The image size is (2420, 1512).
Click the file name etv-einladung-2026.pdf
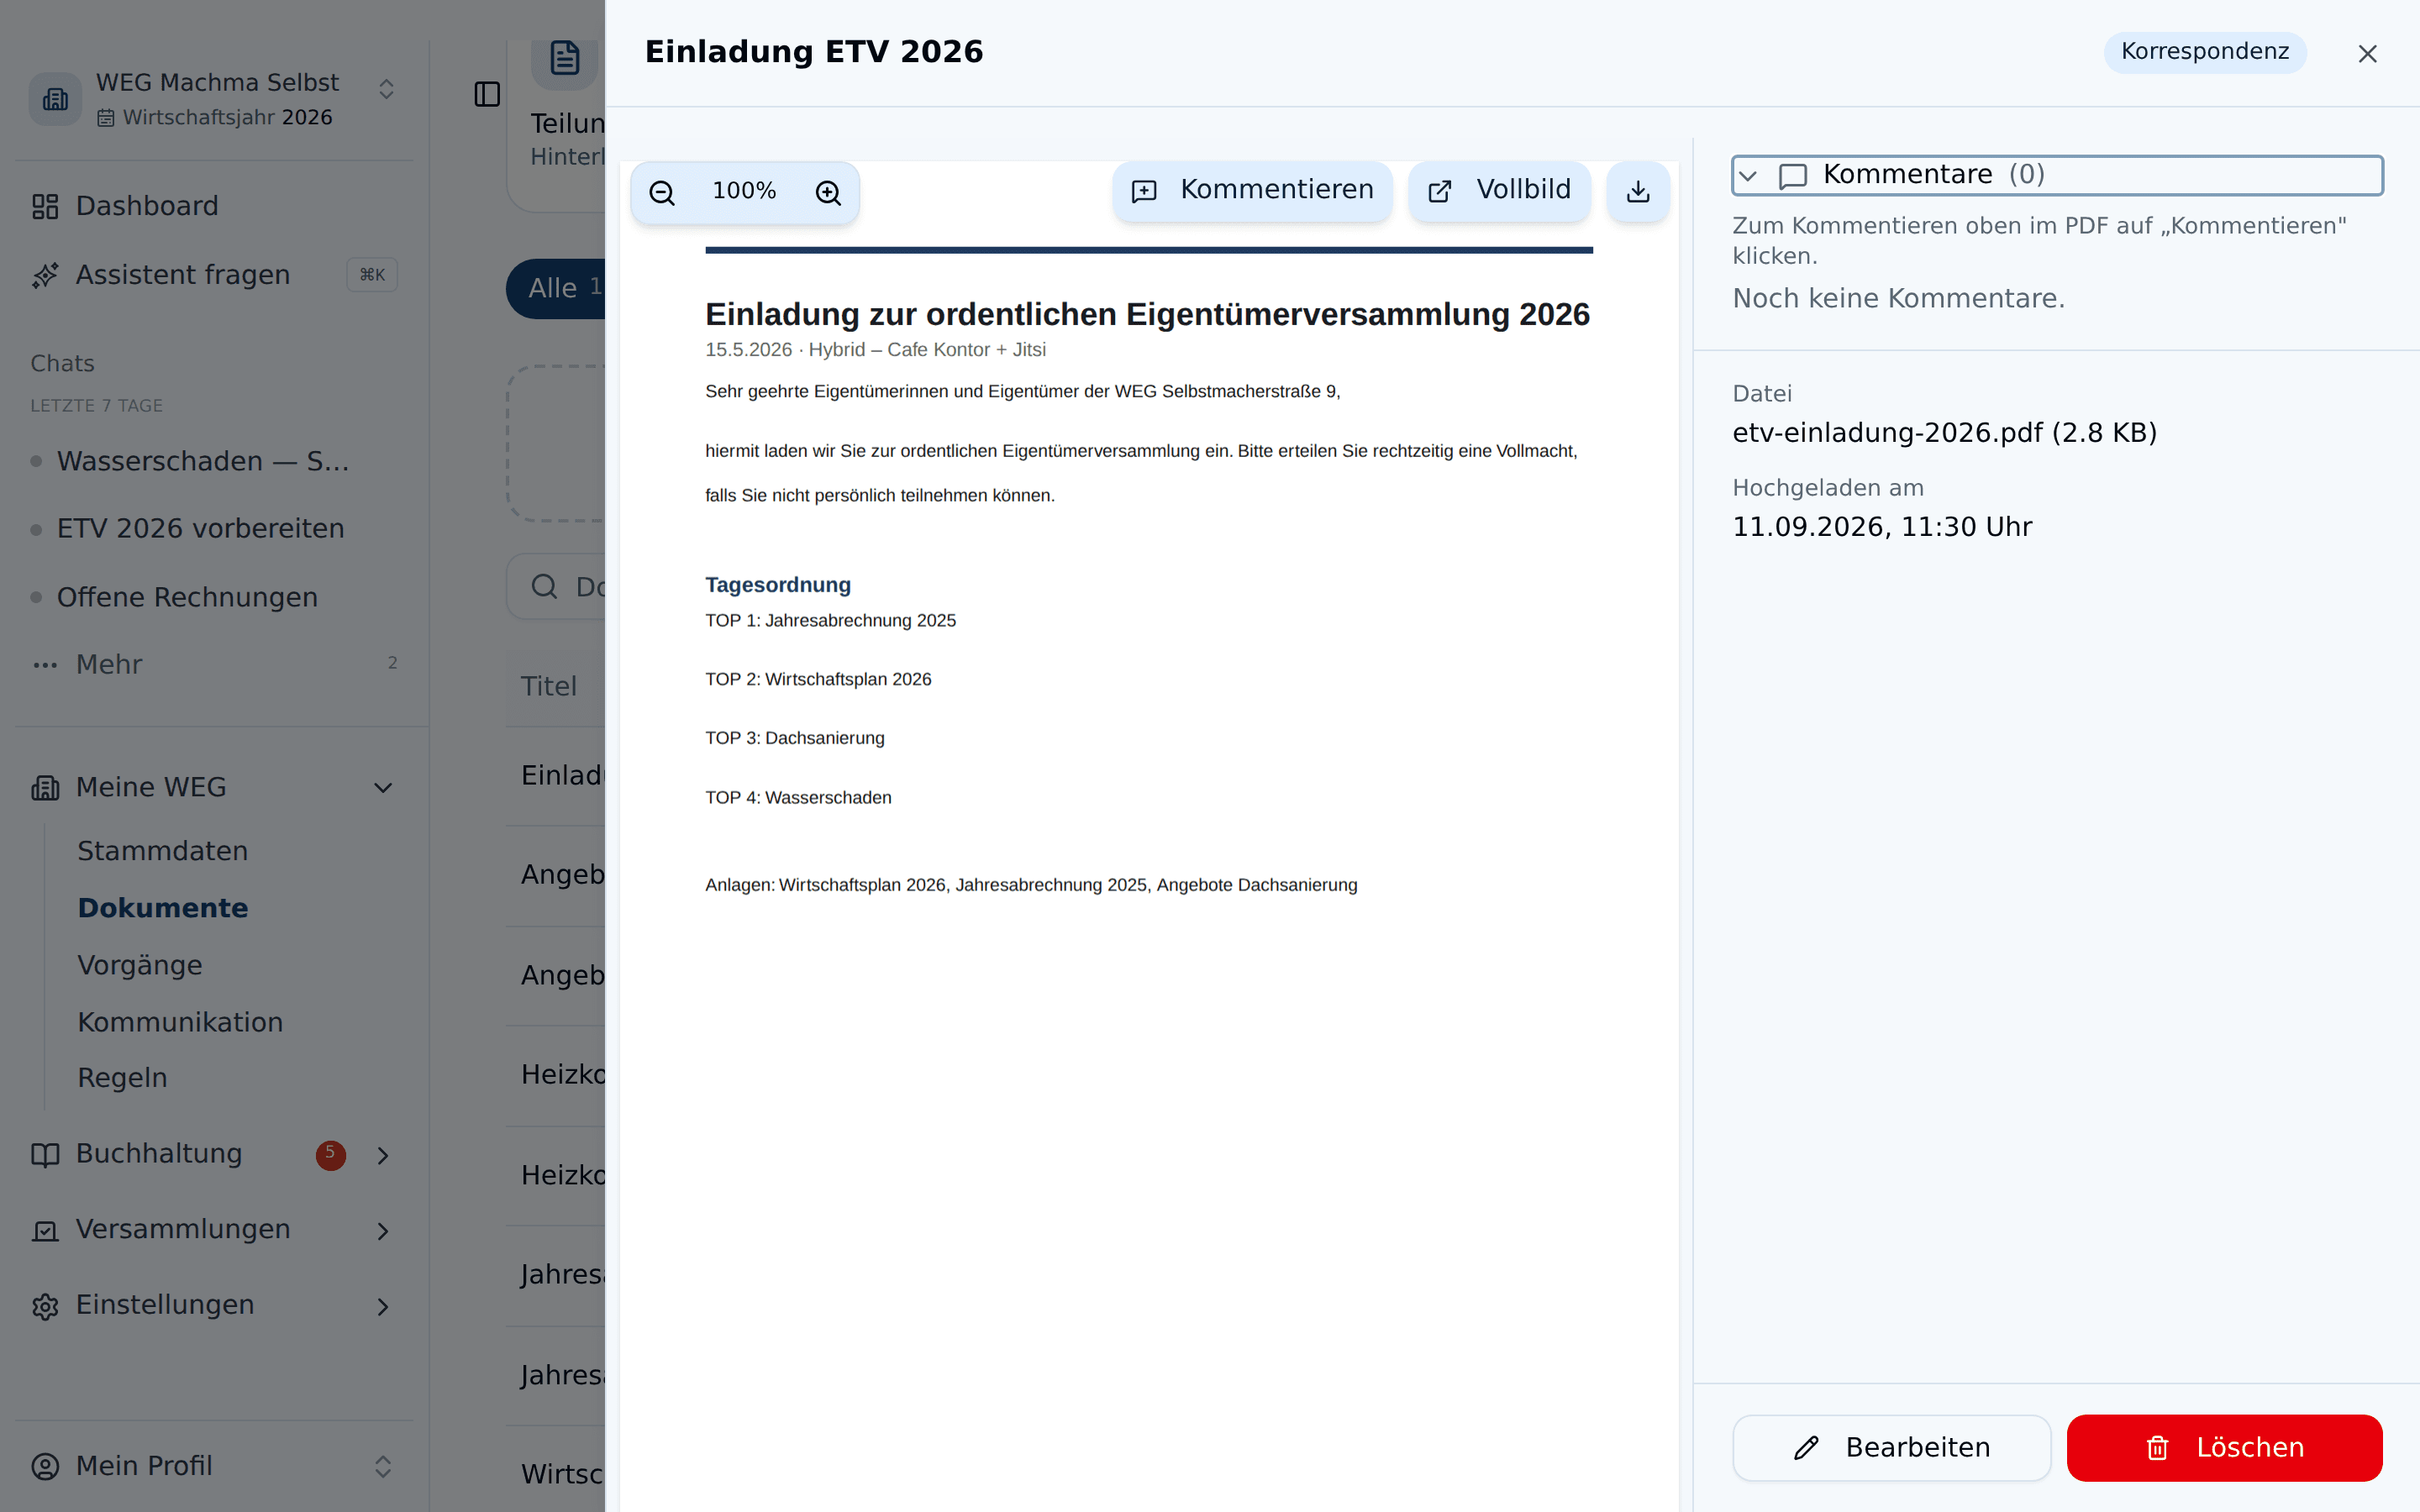tap(1944, 433)
